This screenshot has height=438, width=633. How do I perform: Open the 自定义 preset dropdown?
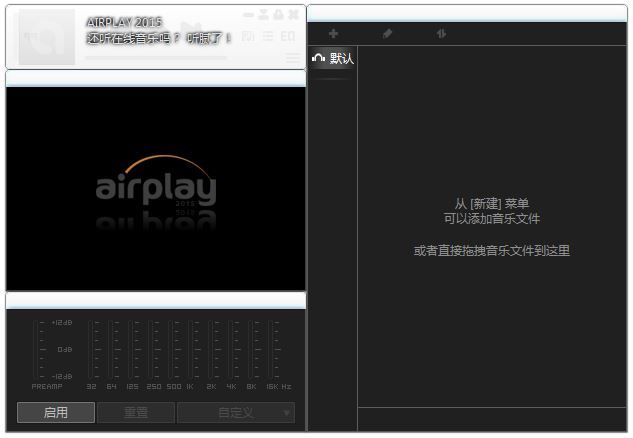tap(236, 412)
